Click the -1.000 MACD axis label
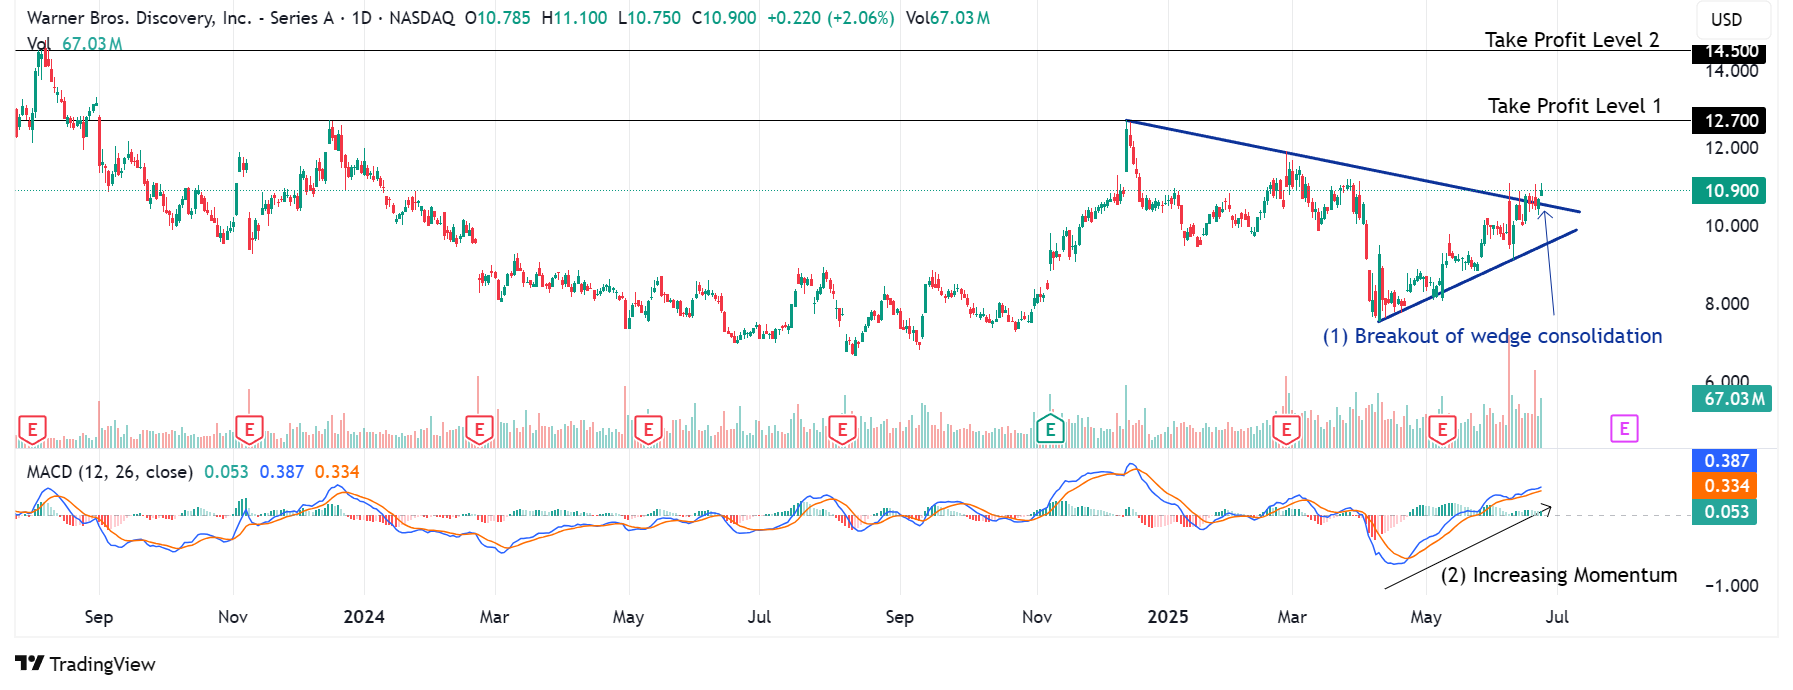Screen dimensions: 1793x690 pos(1732,586)
